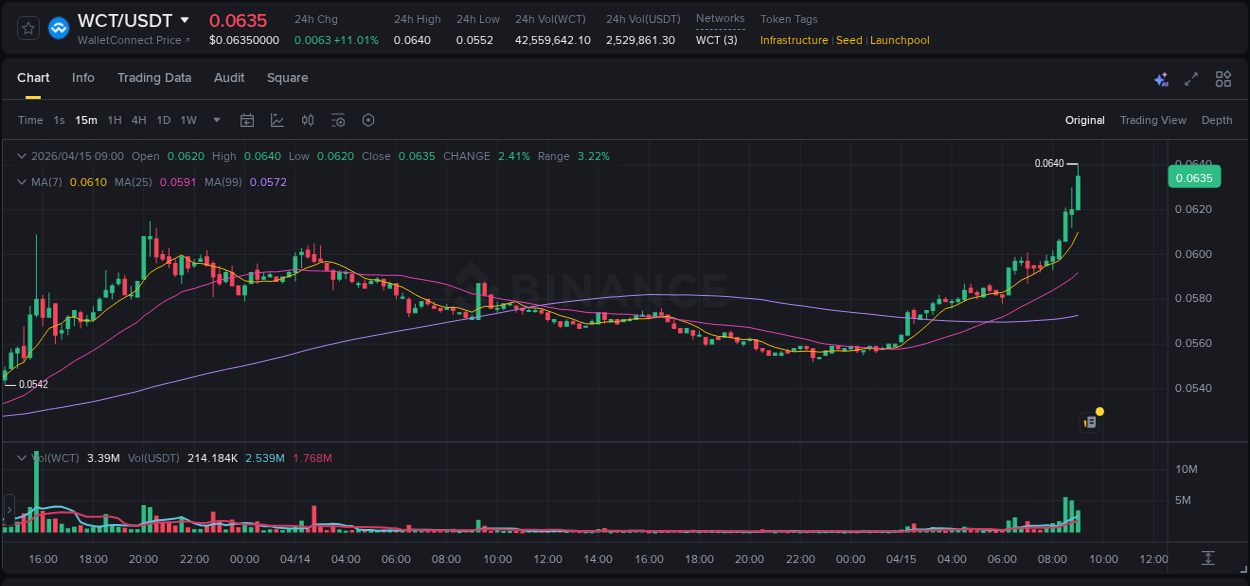Collapse the MA indicators row chevron

pyautogui.click(x=21, y=182)
